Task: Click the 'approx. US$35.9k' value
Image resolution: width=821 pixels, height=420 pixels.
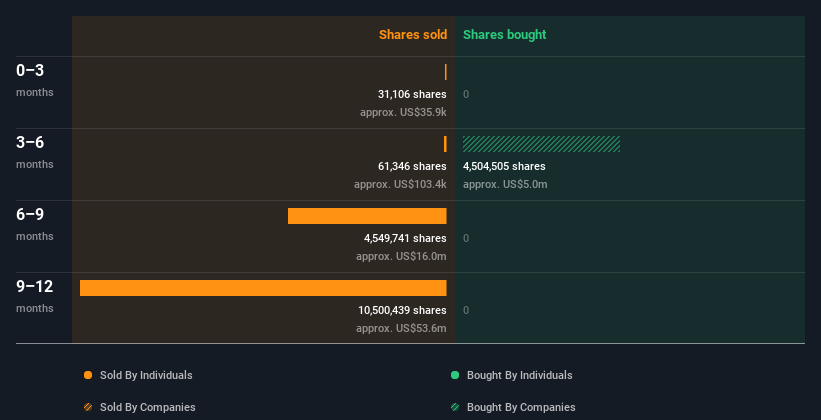Action: [403, 112]
